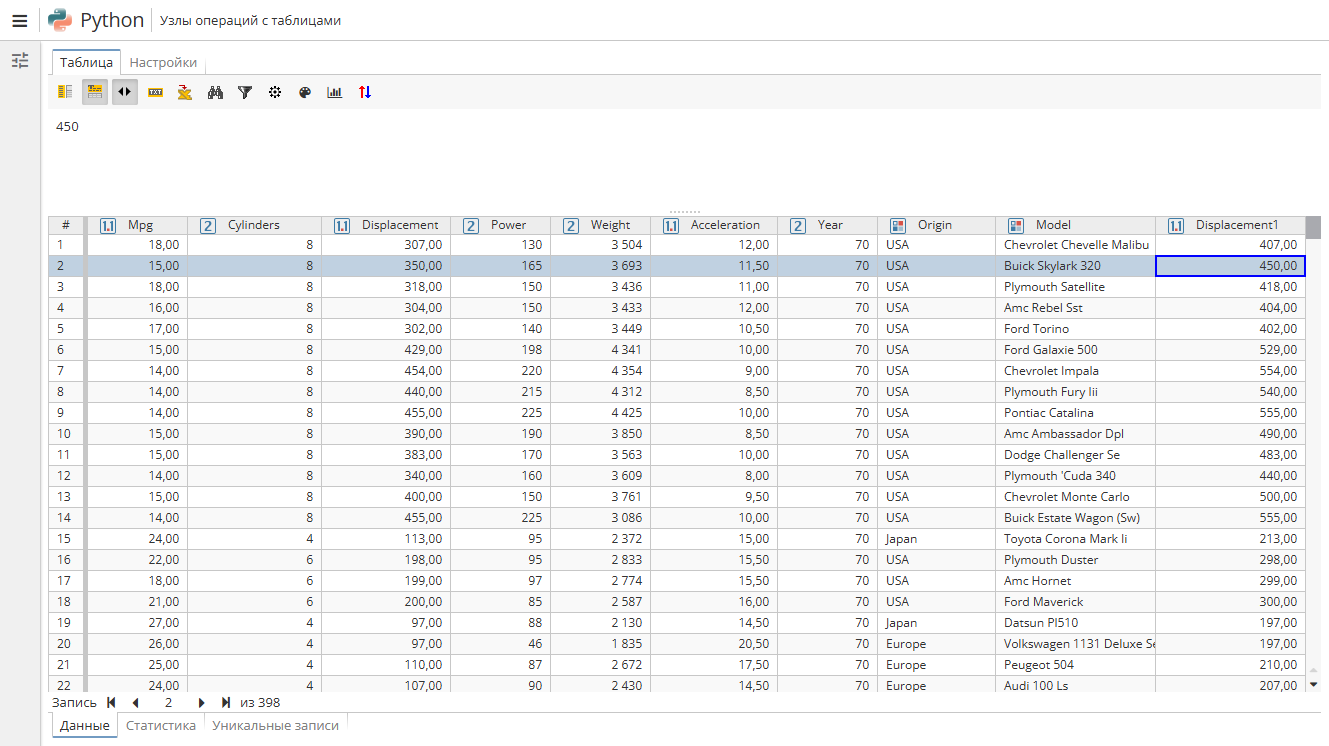Jump to the last record using navigation arrows

(x=225, y=702)
